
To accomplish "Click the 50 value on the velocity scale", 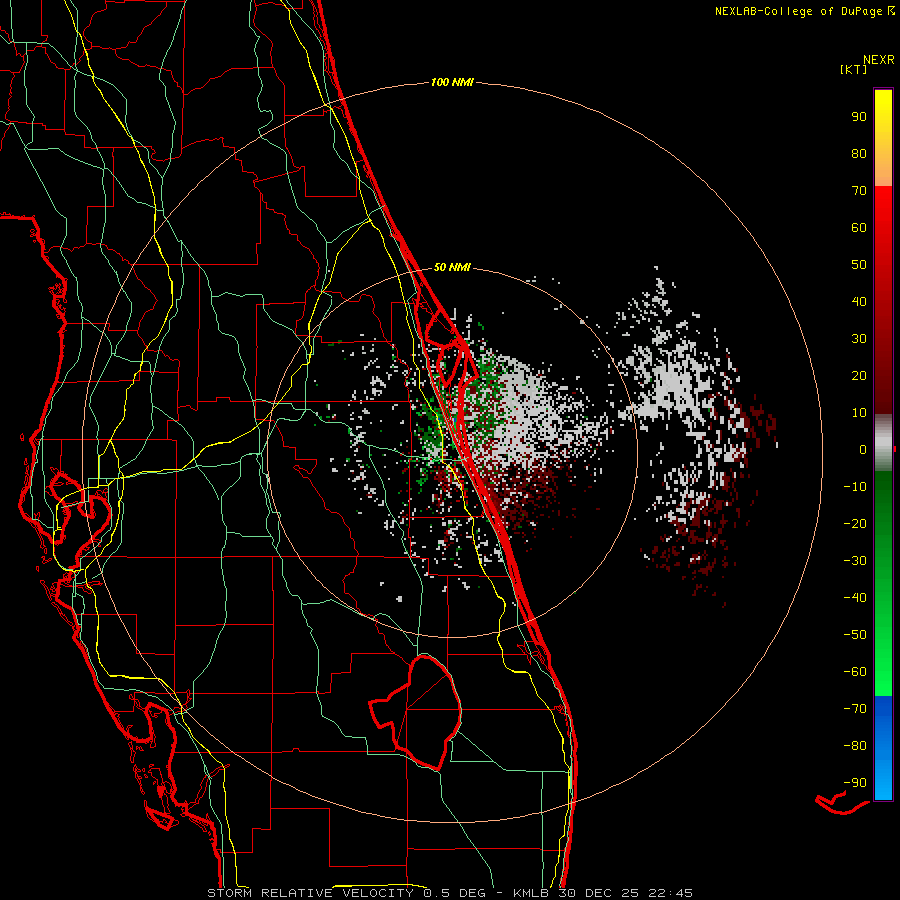I will [x=859, y=265].
